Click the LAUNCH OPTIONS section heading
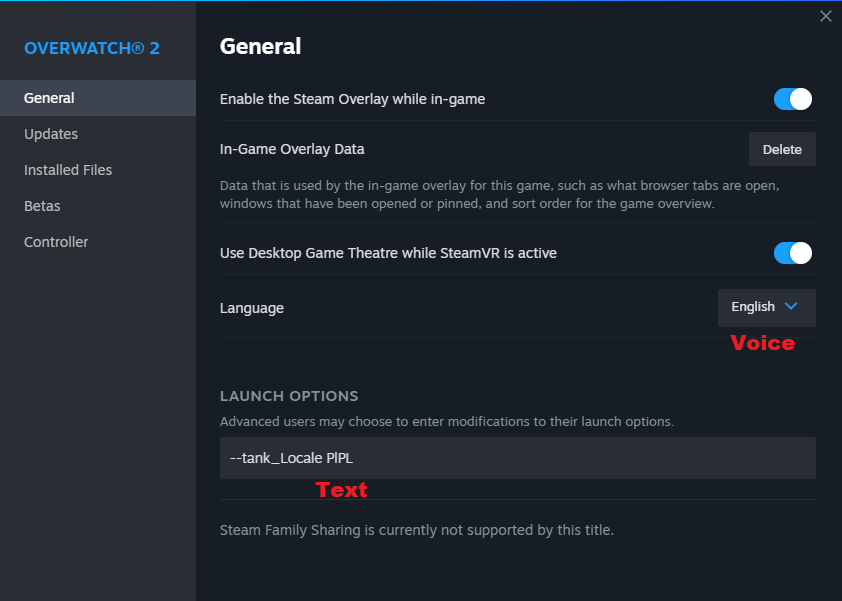The width and height of the screenshot is (842, 601). [x=289, y=396]
